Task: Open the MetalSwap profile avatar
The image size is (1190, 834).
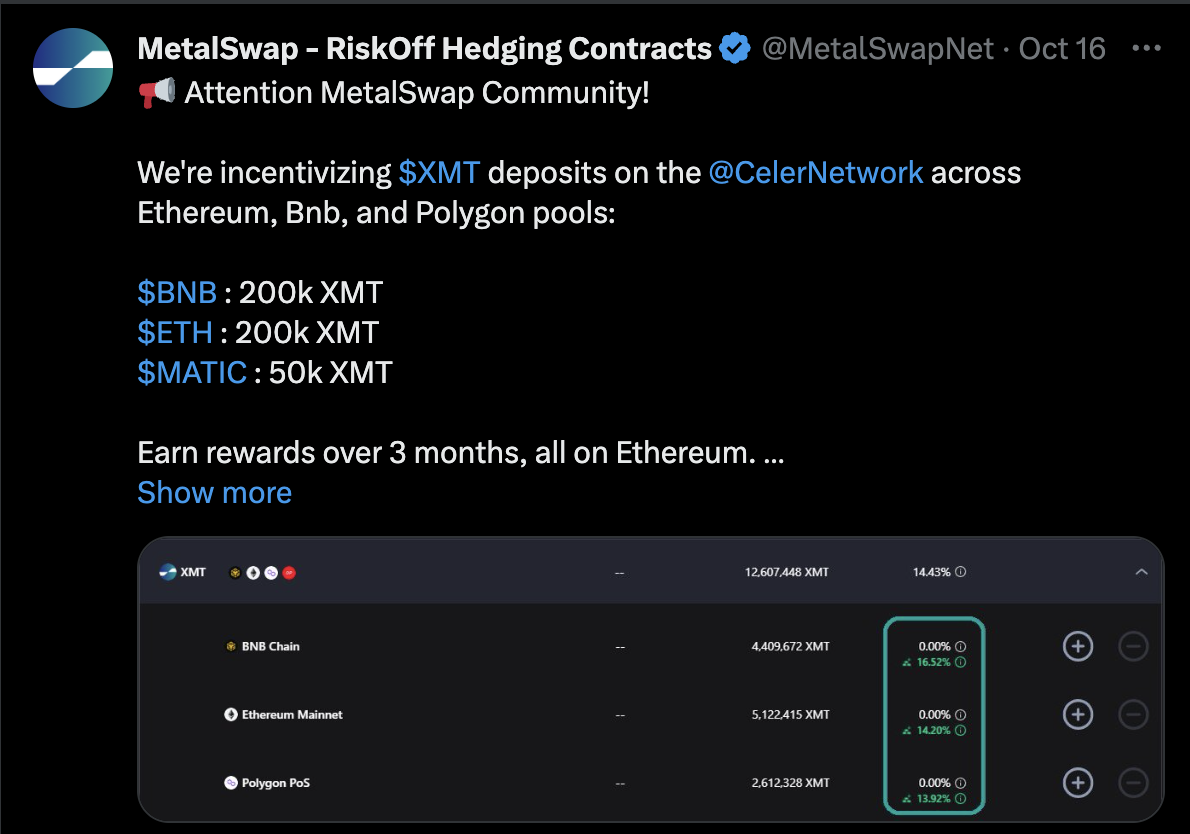Action: click(73, 68)
